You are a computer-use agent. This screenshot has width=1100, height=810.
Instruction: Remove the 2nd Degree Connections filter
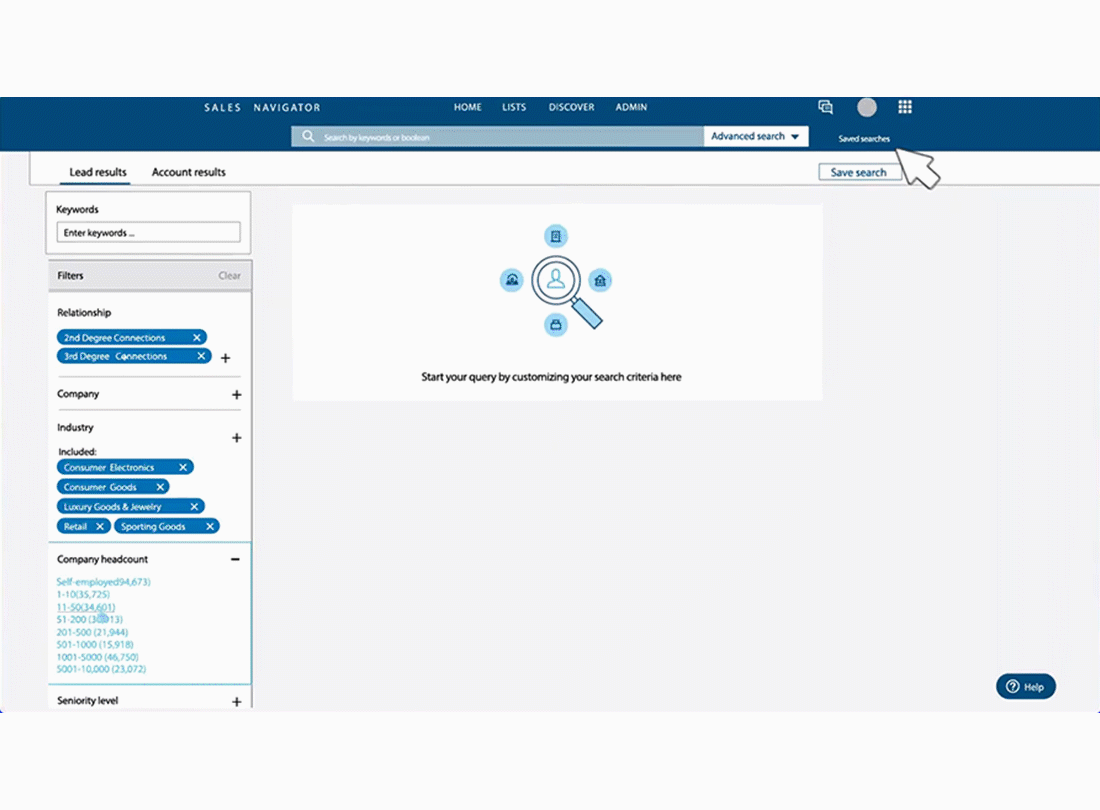pyautogui.click(x=197, y=337)
